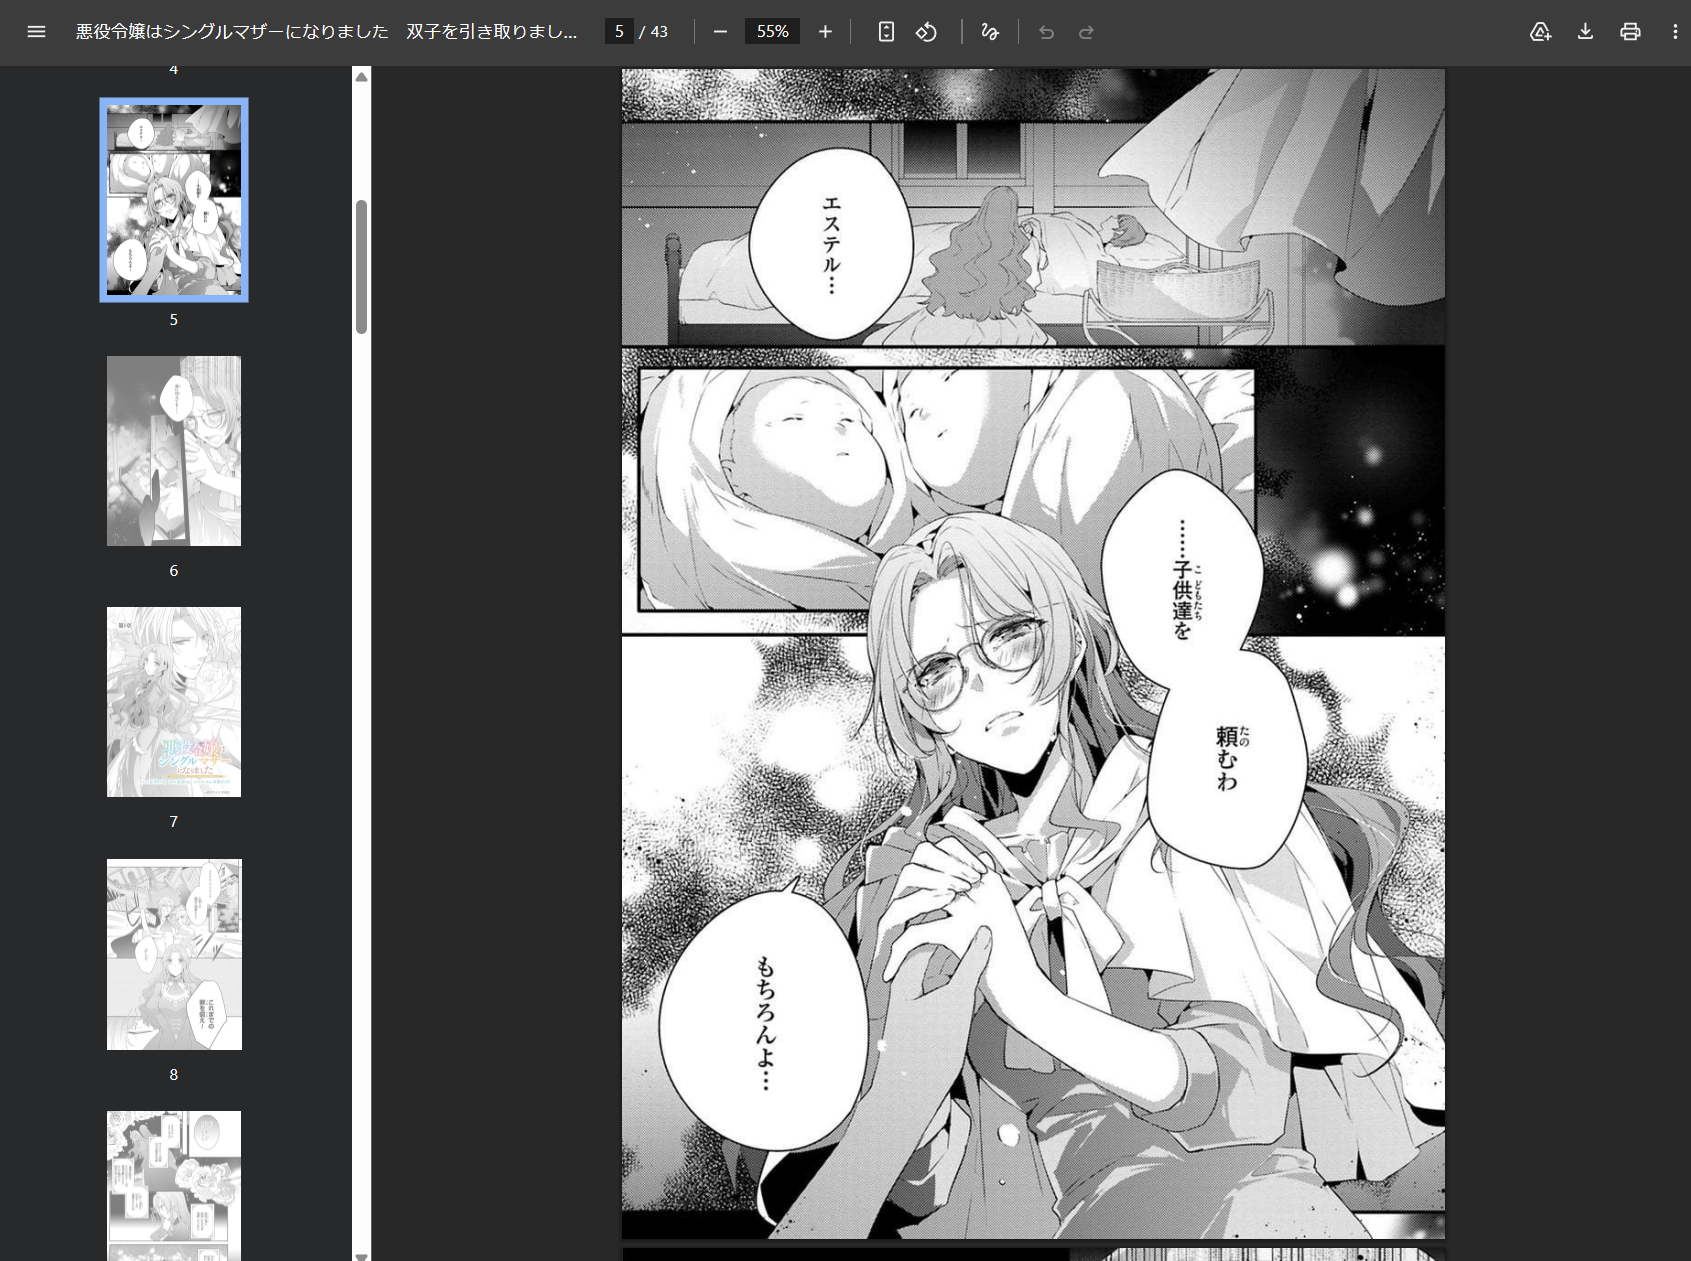The height and width of the screenshot is (1261, 1691).
Task: Click the page number input field
Action: (x=619, y=32)
